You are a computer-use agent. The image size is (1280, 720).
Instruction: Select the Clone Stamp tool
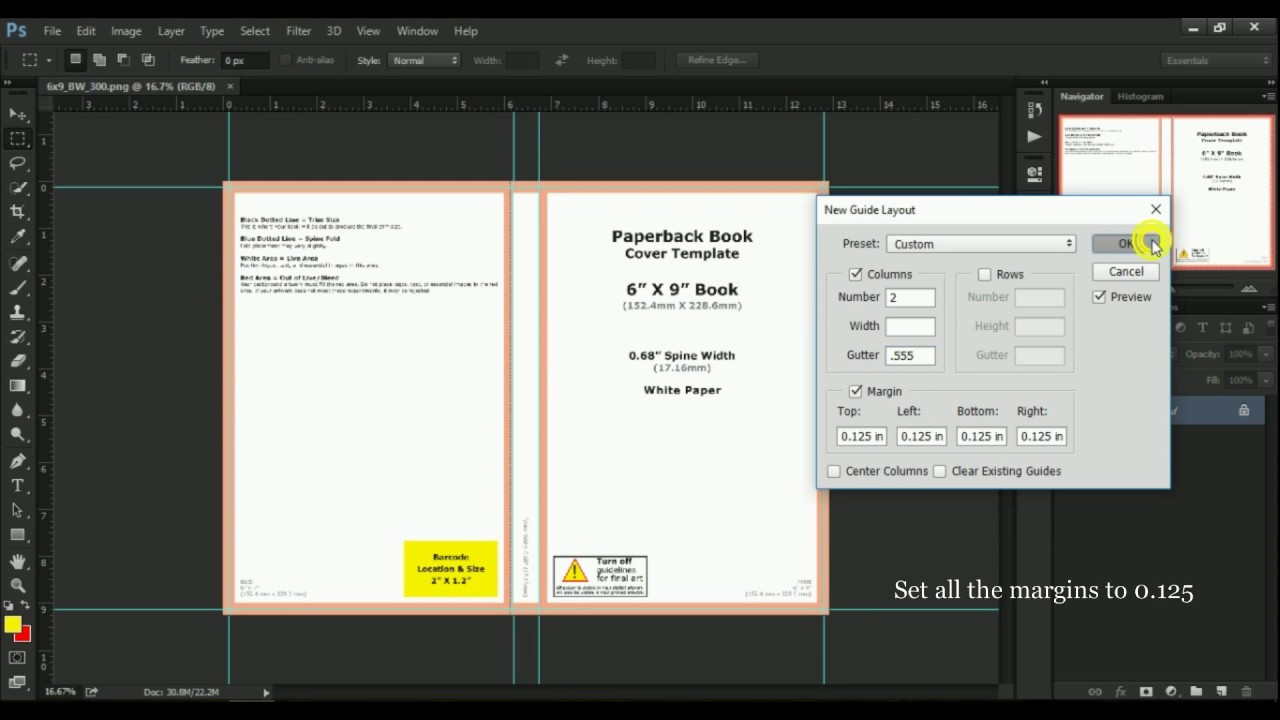click(18, 312)
